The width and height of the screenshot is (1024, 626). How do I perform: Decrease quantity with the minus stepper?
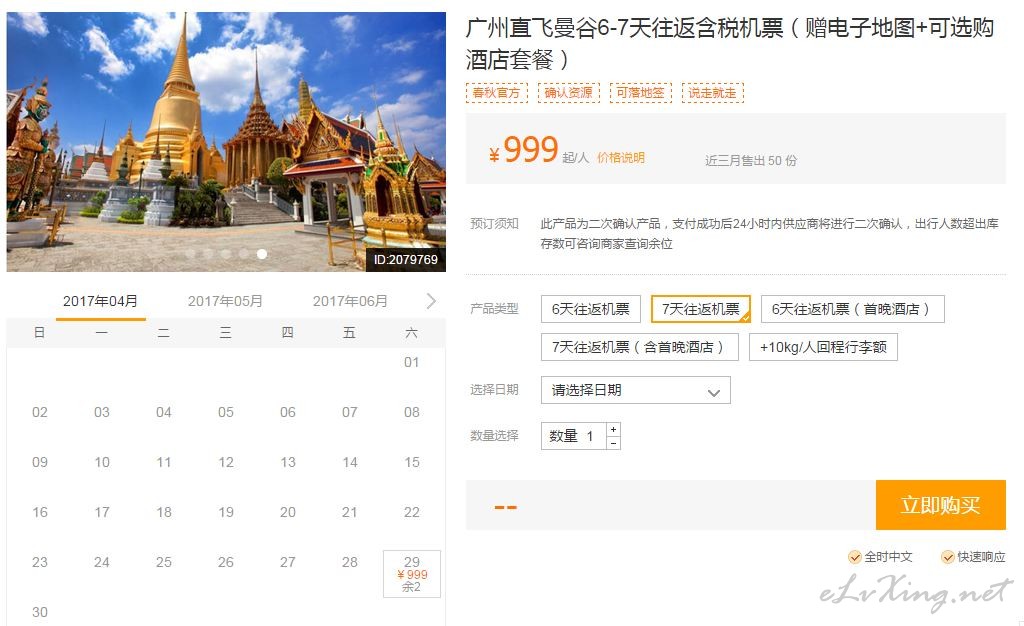point(613,443)
